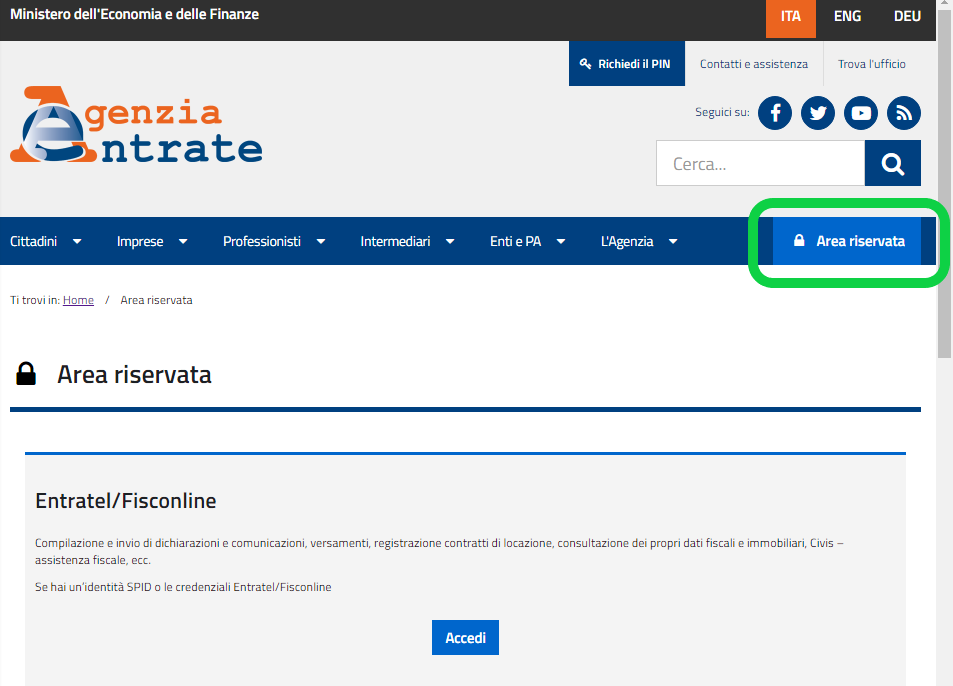The height and width of the screenshot is (686, 953).
Task: Click the 'Se hai un'identità SPID' text
Action: pos(183,587)
